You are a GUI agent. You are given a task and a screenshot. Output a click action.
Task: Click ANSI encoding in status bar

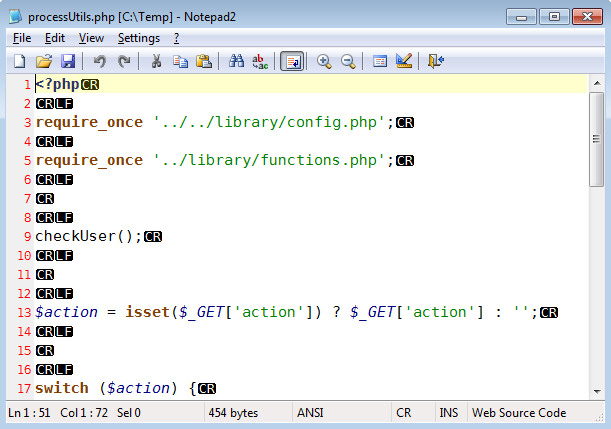click(x=310, y=413)
